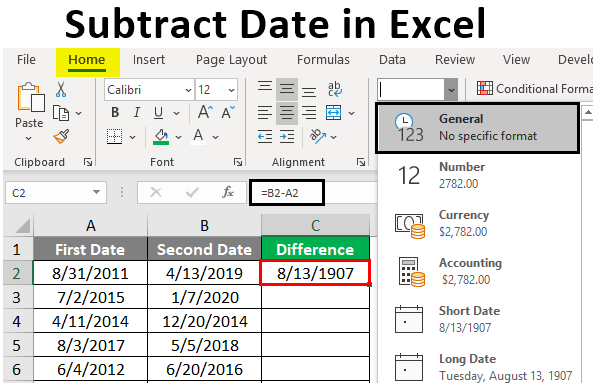Switch to the View tab
This screenshot has width=593, height=383.
(x=516, y=59)
